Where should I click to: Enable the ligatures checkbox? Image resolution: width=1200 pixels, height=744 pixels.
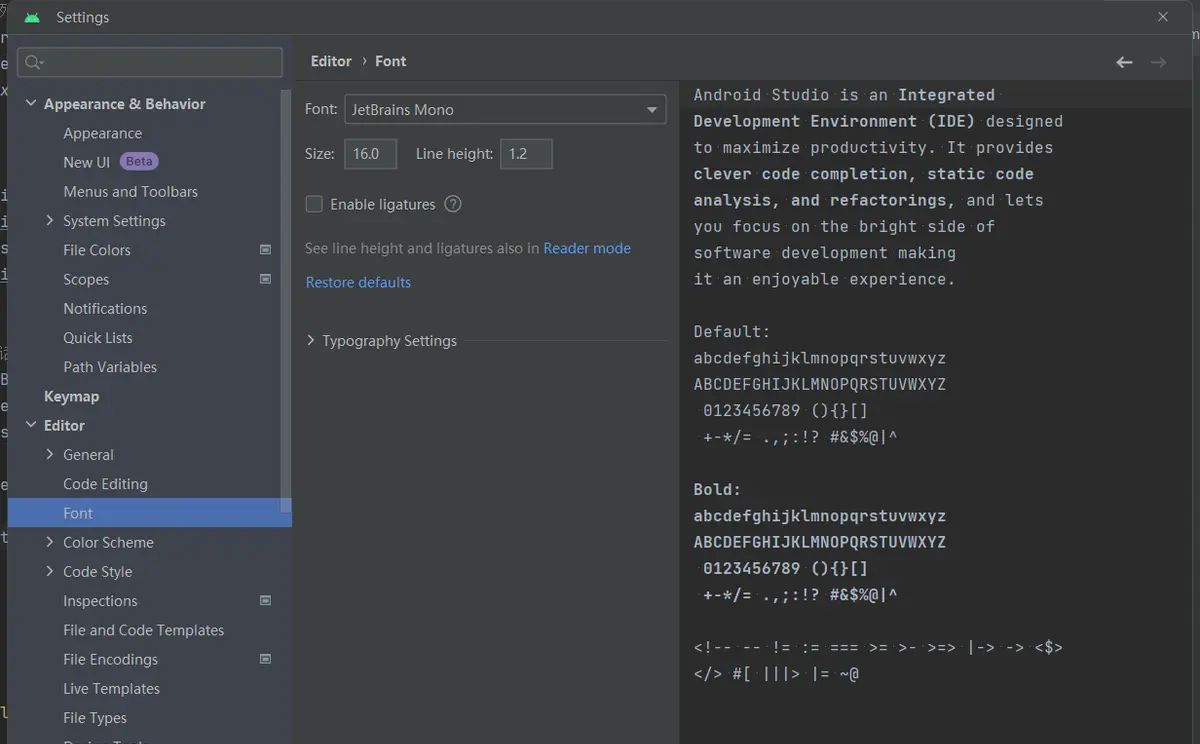(x=314, y=204)
